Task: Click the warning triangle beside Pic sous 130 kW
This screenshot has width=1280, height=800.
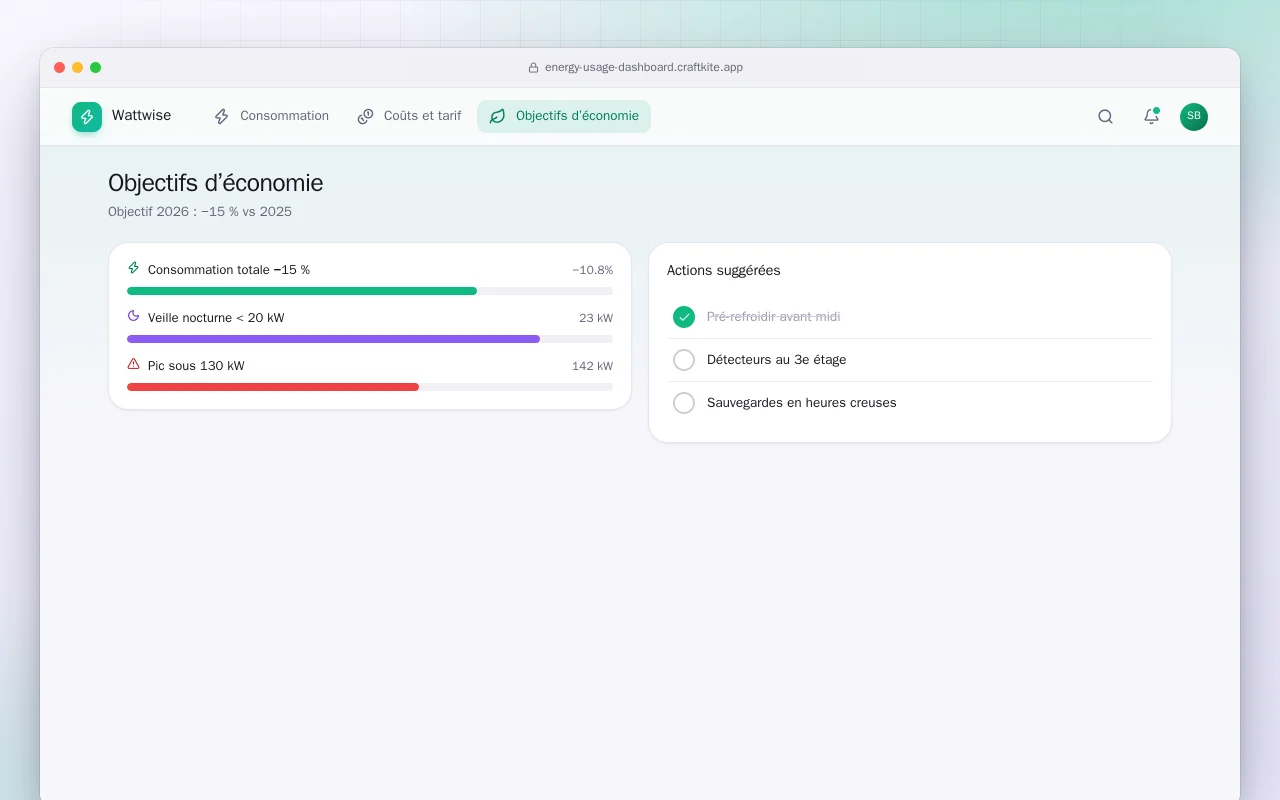Action: (134, 364)
